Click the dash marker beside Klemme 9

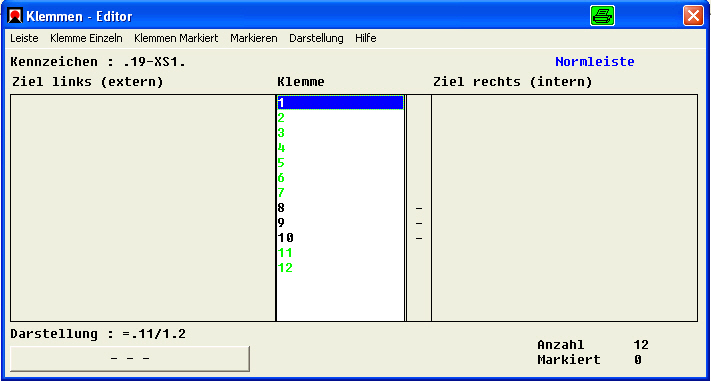point(419,223)
